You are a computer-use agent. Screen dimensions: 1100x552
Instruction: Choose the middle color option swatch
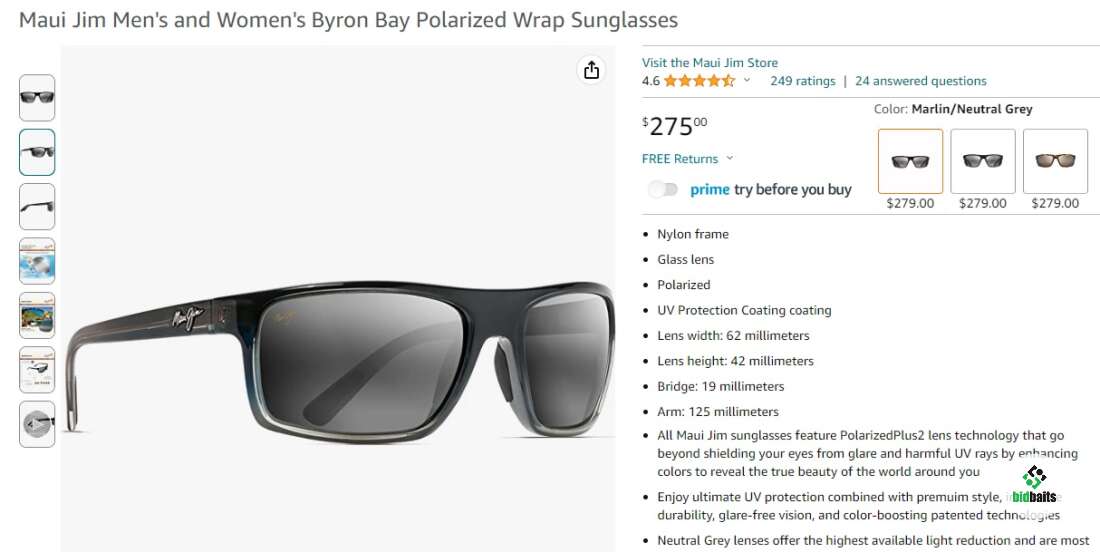click(982, 161)
